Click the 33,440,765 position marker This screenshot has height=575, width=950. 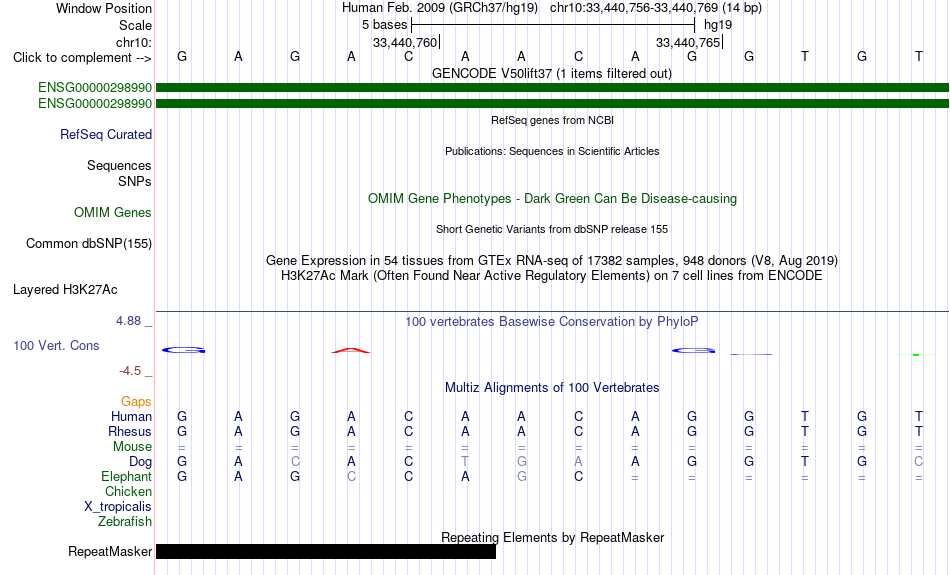click(x=688, y=42)
